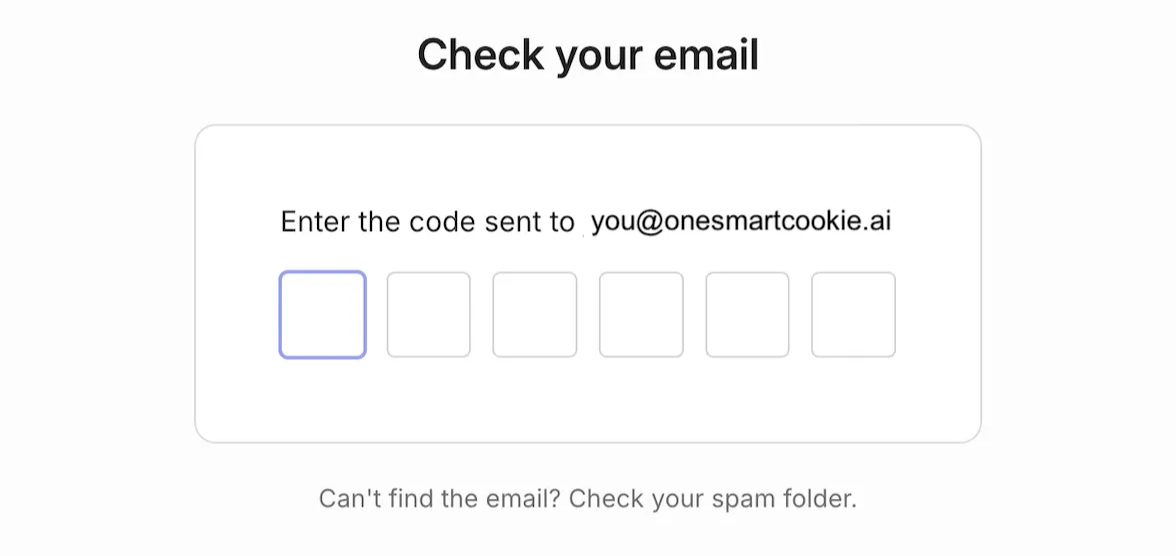Click the "Can't find the email?" question
The height and width of the screenshot is (556, 1176).
tap(439, 498)
